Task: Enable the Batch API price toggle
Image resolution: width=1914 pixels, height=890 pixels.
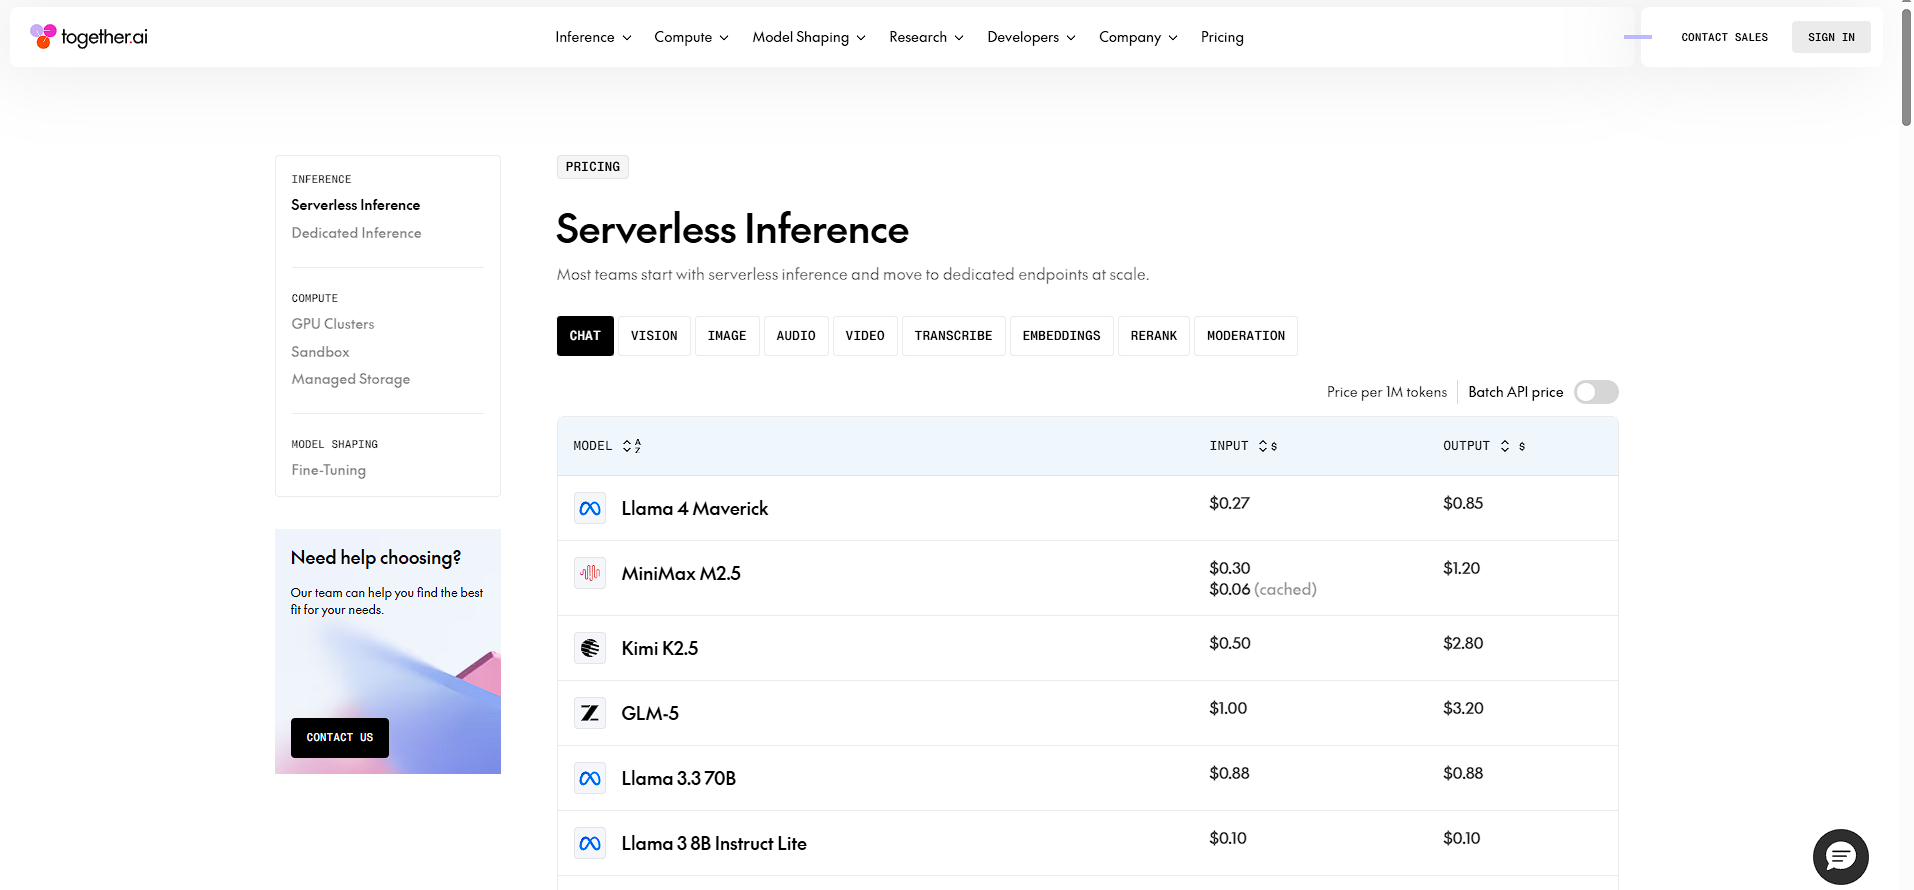Action: [1595, 392]
